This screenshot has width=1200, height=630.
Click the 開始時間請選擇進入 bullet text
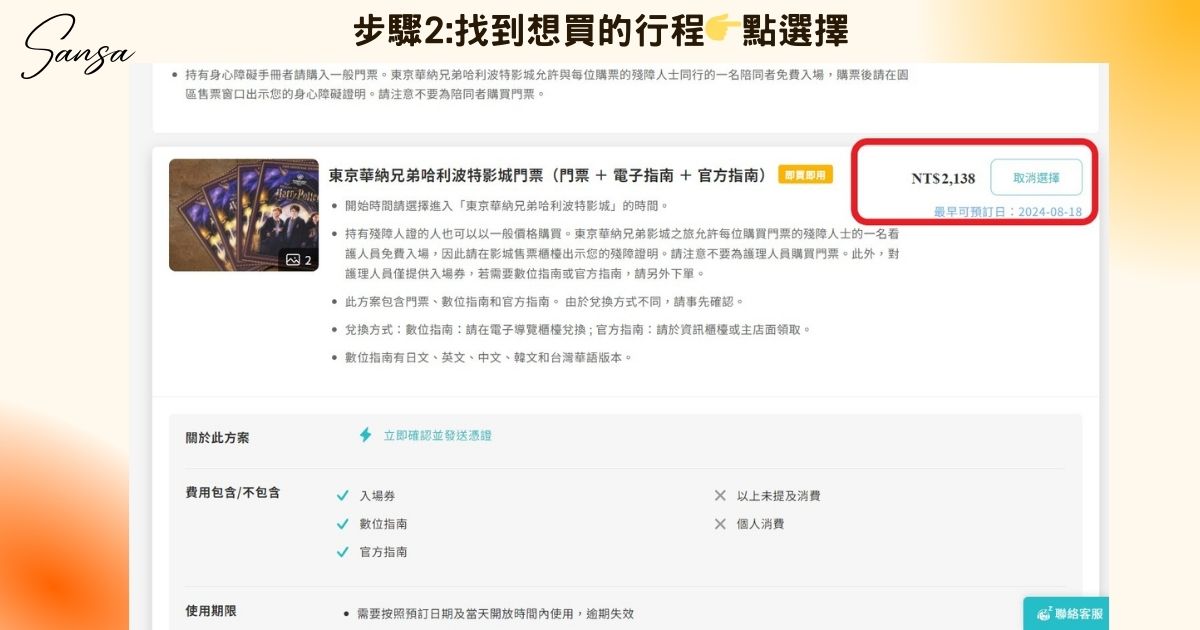pyautogui.click(x=507, y=206)
